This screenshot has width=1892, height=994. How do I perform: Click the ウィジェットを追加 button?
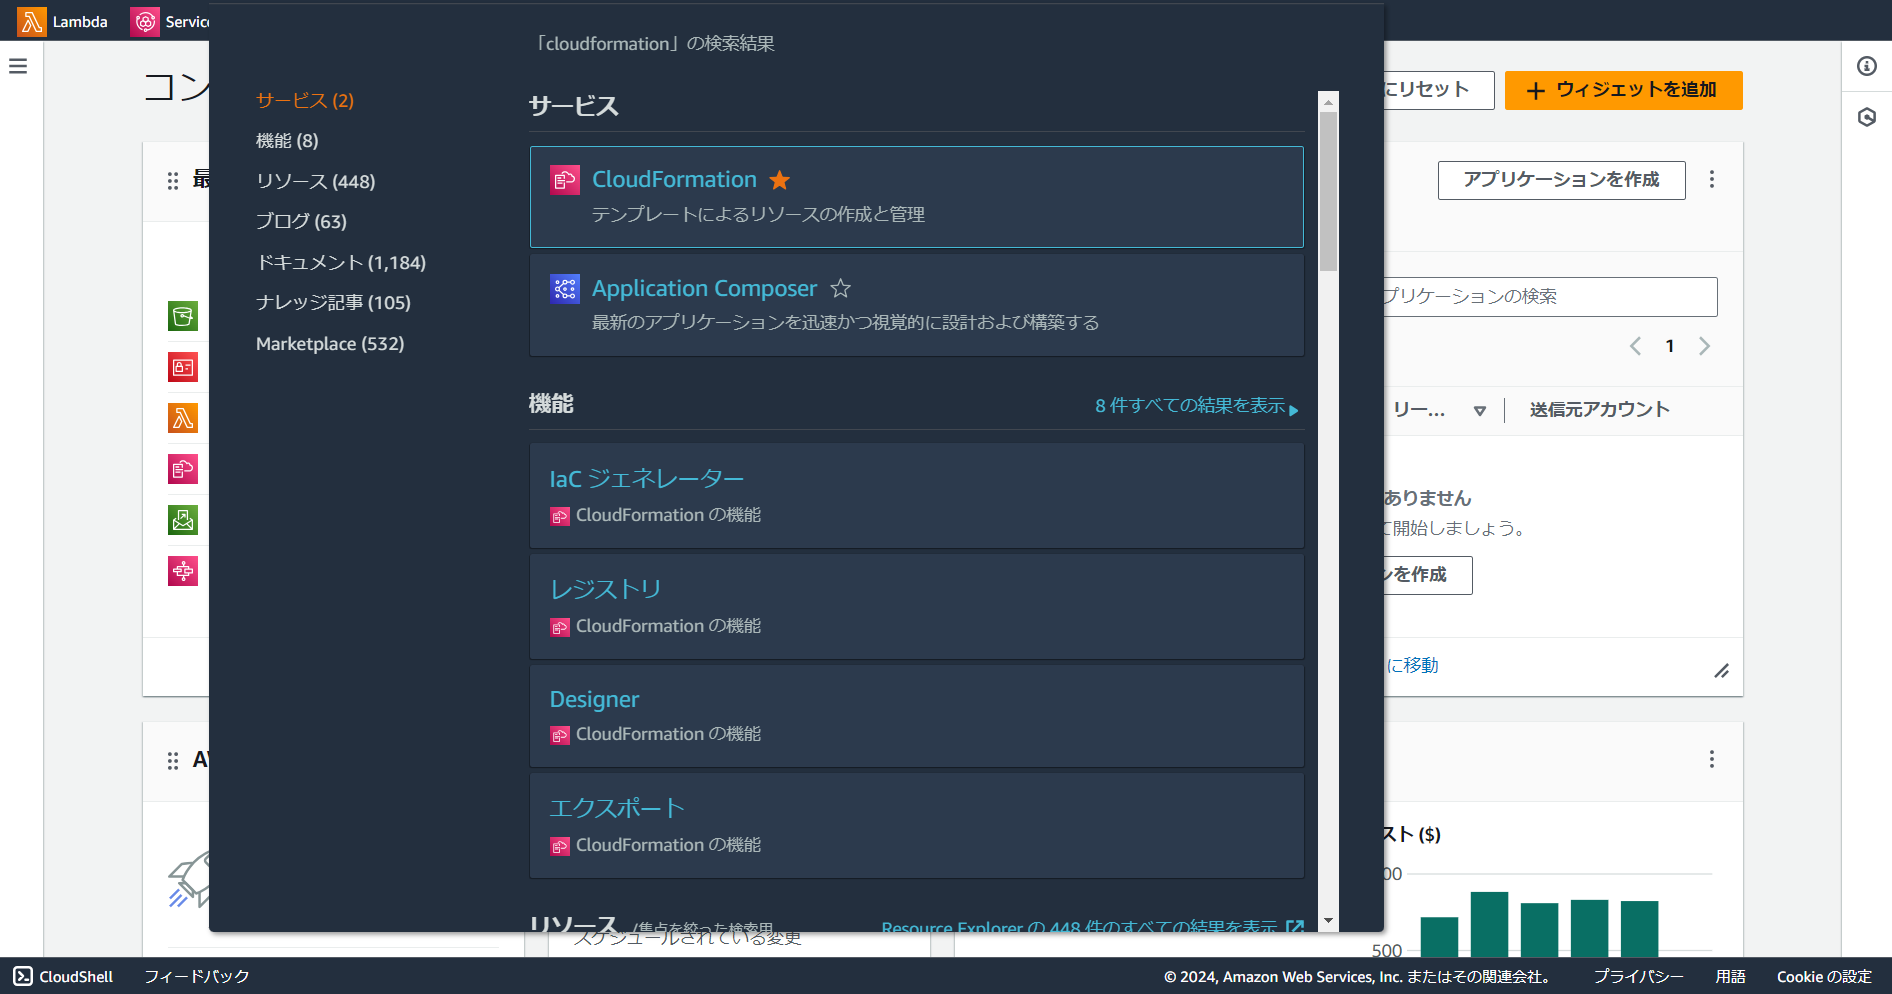point(1623,90)
